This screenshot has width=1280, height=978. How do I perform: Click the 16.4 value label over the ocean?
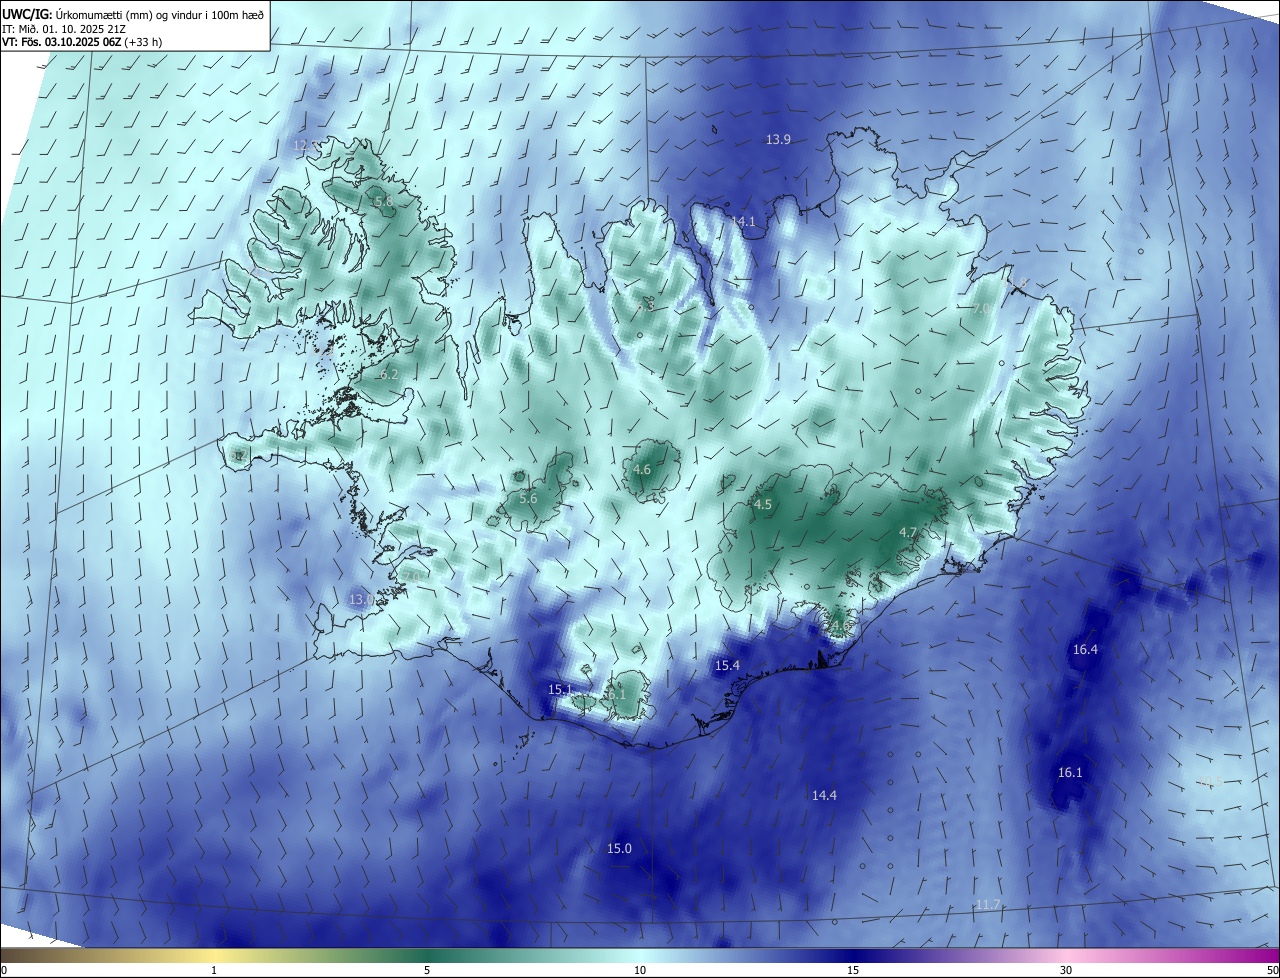(1085, 650)
